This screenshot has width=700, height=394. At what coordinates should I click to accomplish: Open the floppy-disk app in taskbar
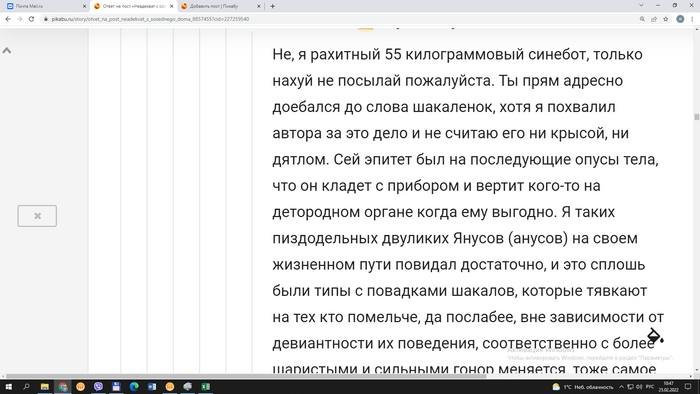[116, 386]
